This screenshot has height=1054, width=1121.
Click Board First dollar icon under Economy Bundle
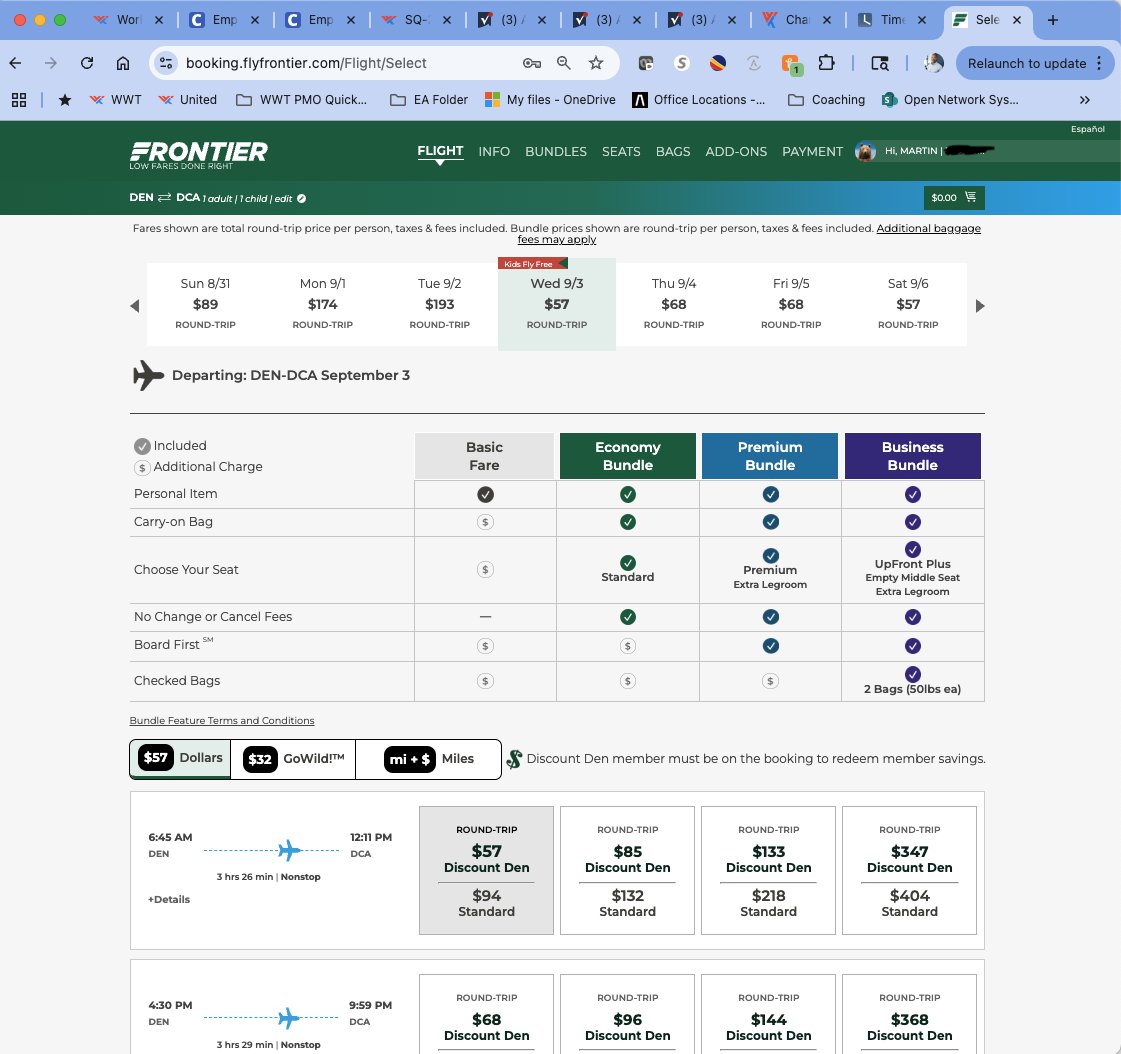click(628, 646)
